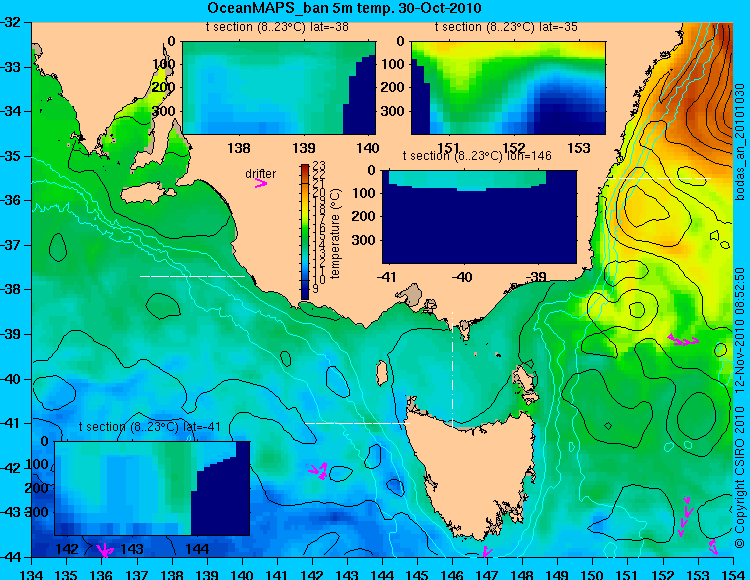Select the drifter marker near 136E at bottom edge

(x=104, y=550)
